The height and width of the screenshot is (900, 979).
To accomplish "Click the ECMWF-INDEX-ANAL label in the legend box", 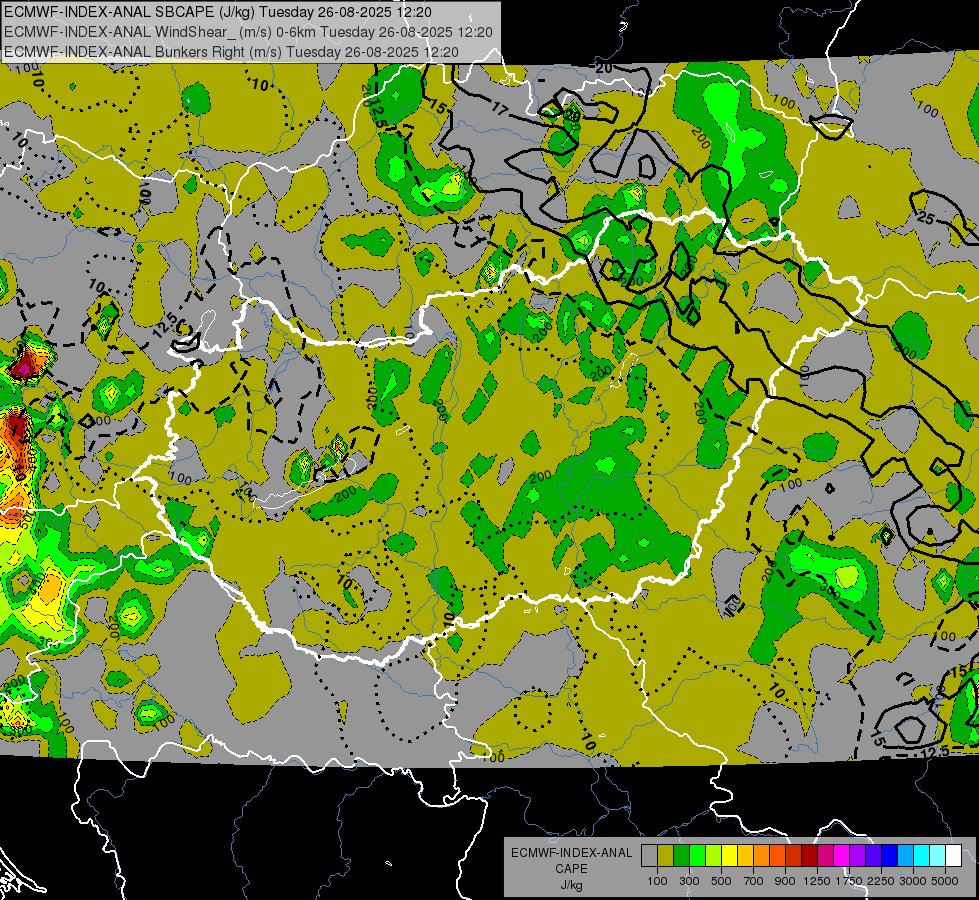I will point(572,853).
